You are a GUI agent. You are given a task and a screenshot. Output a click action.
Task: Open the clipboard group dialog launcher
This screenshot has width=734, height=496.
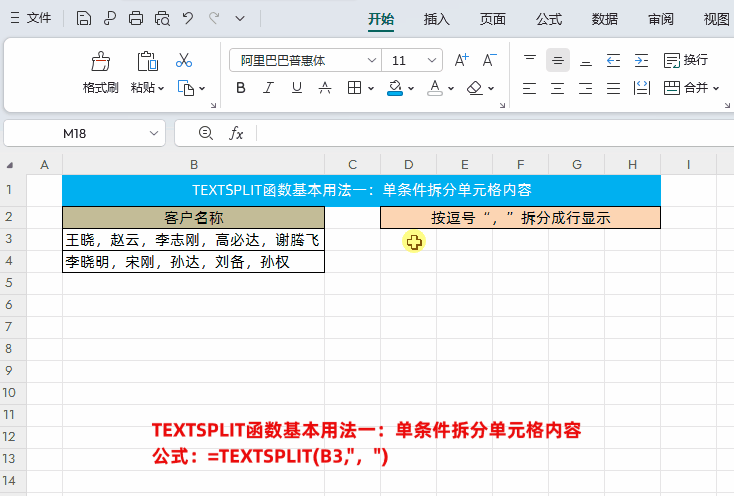point(213,105)
